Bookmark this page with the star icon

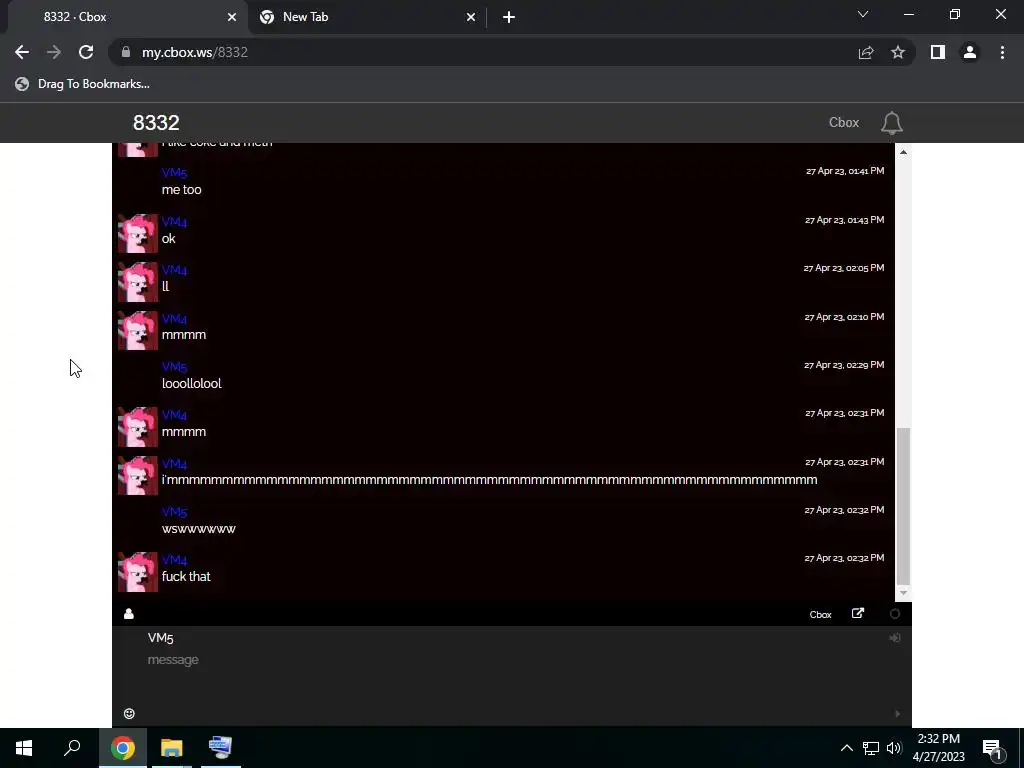click(x=898, y=52)
